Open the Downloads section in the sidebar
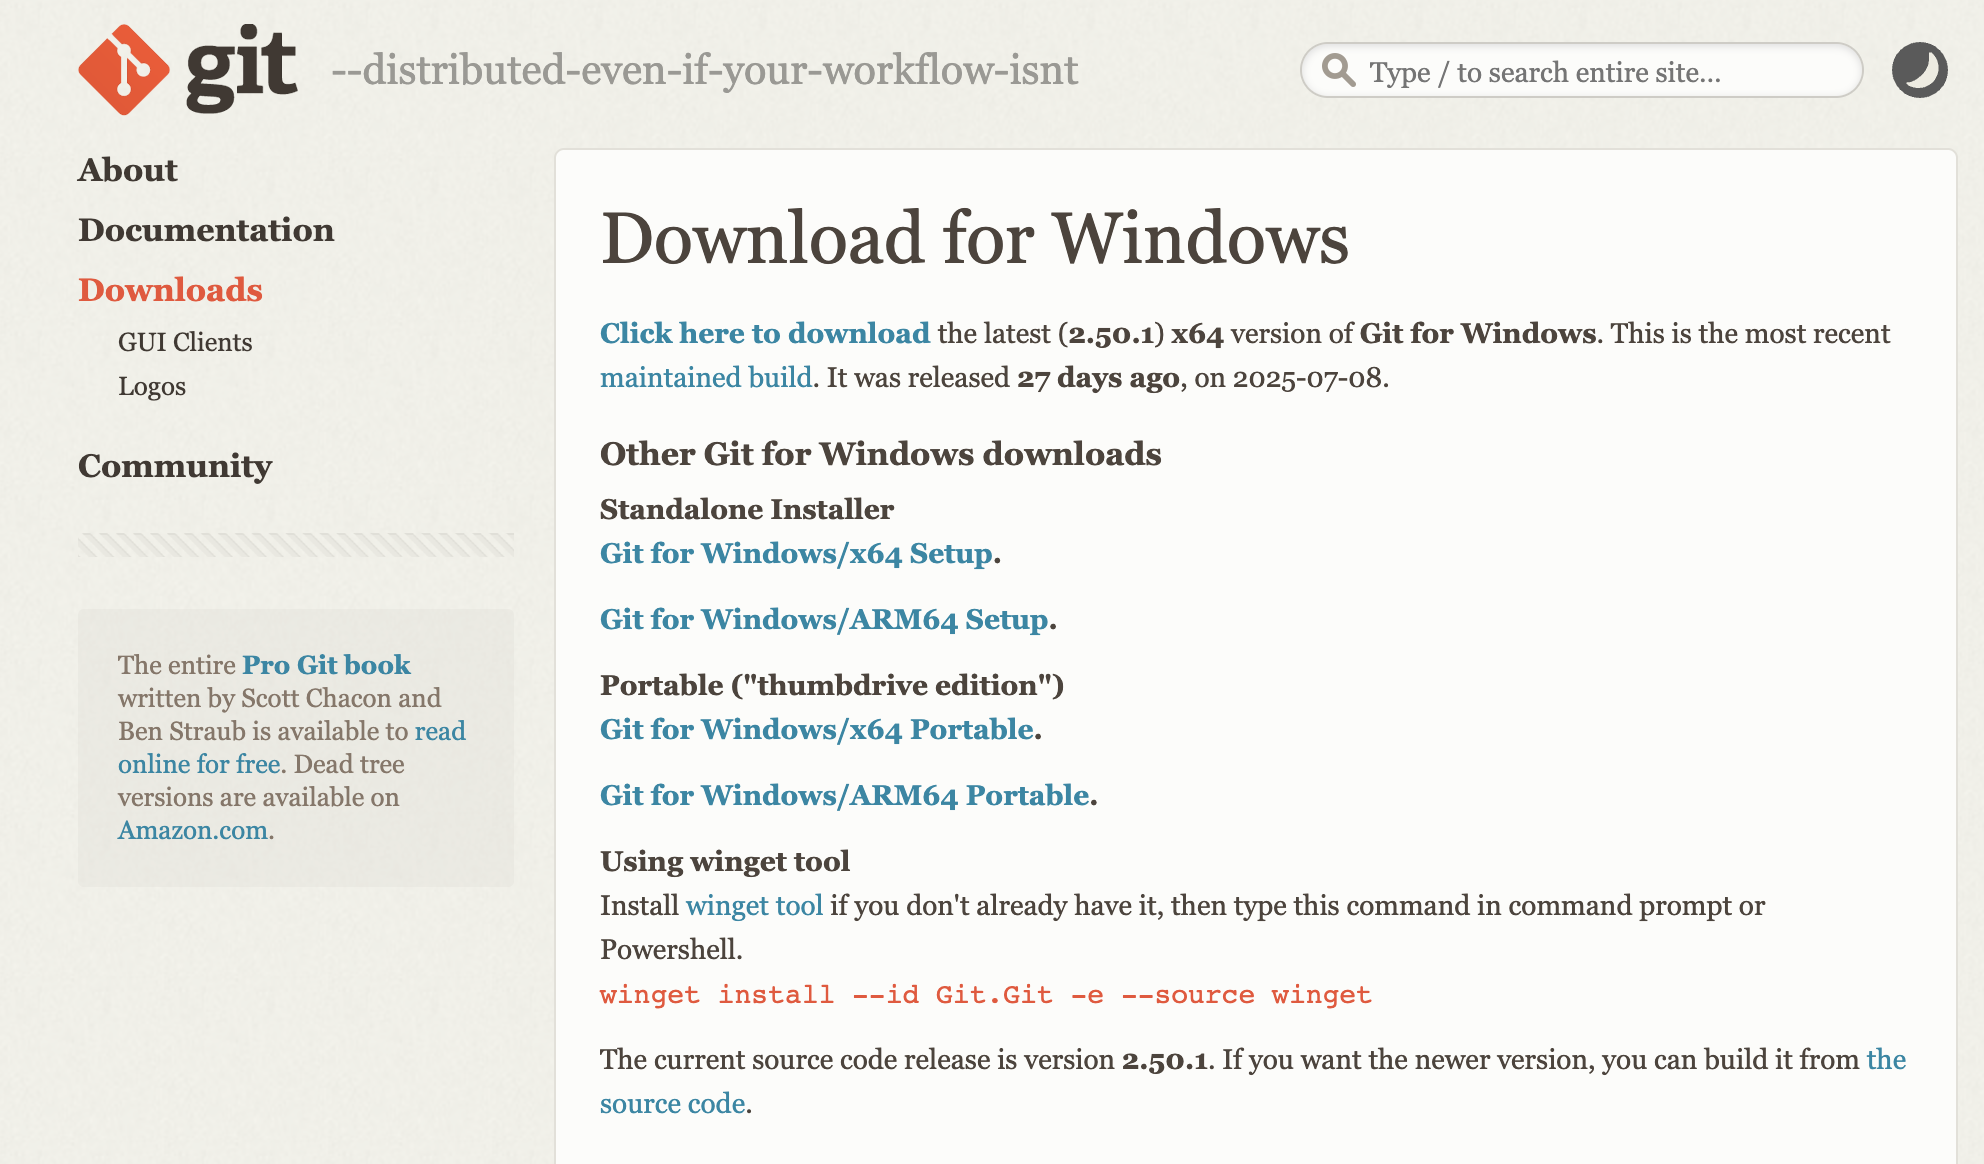Screen dimensions: 1984x1164 [x=171, y=291]
